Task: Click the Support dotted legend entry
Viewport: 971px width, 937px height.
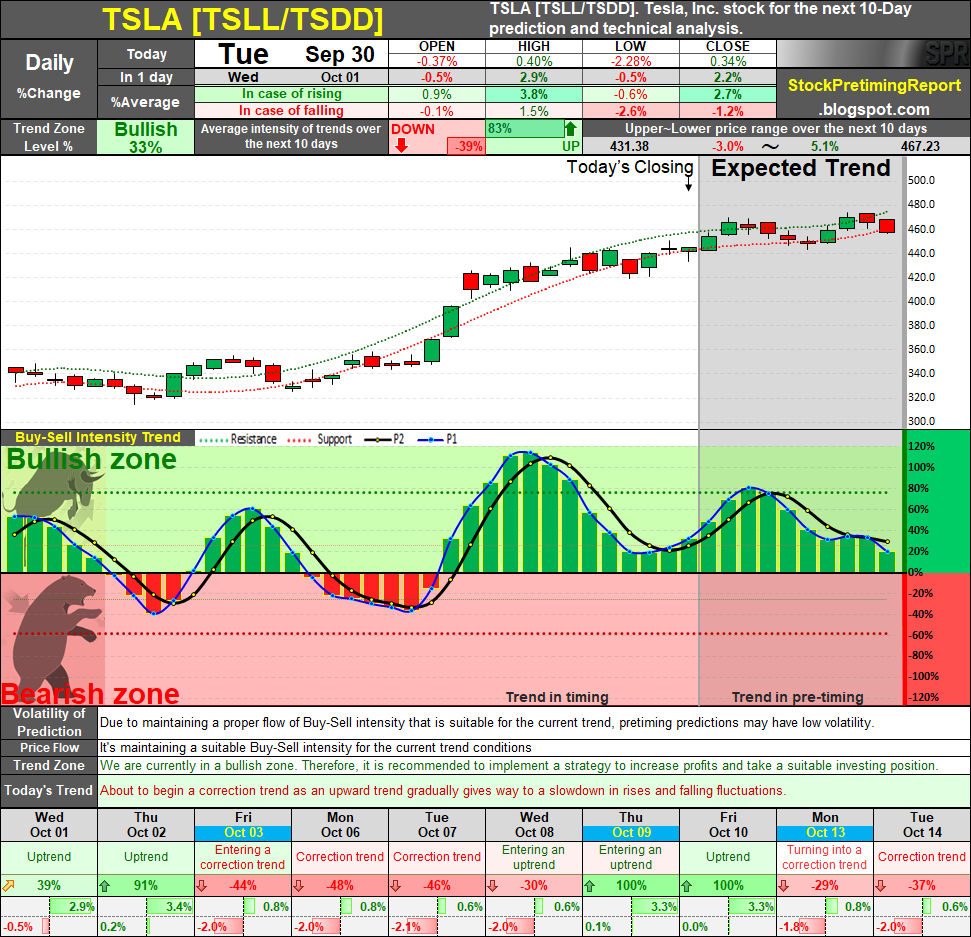Action: pyautogui.click(x=320, y=439)
